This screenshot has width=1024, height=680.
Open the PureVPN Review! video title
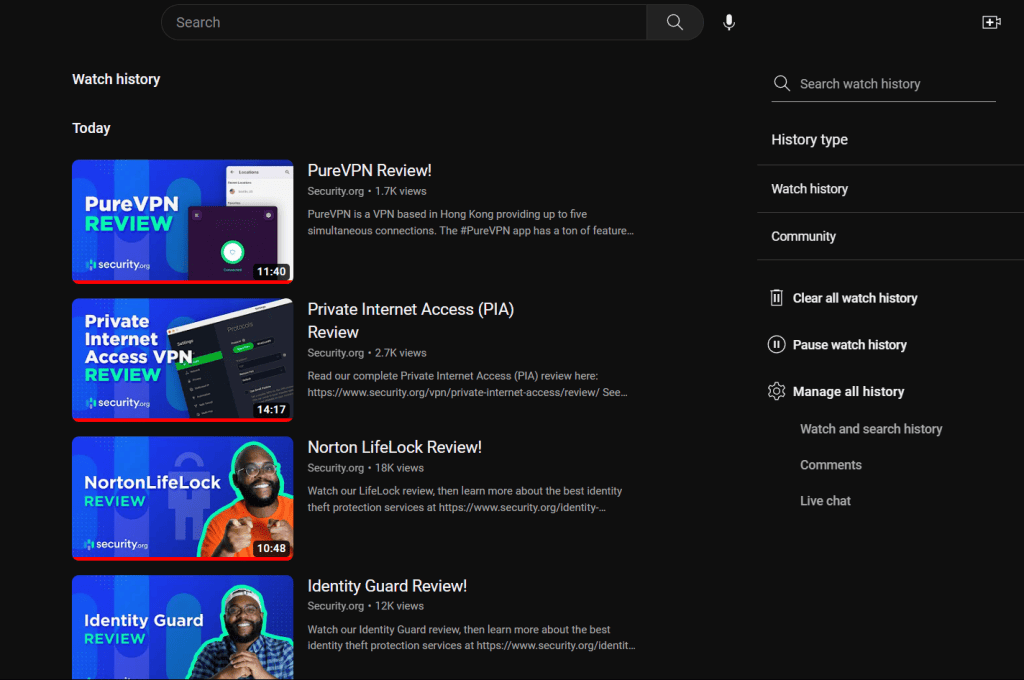[x=369, y=170]
